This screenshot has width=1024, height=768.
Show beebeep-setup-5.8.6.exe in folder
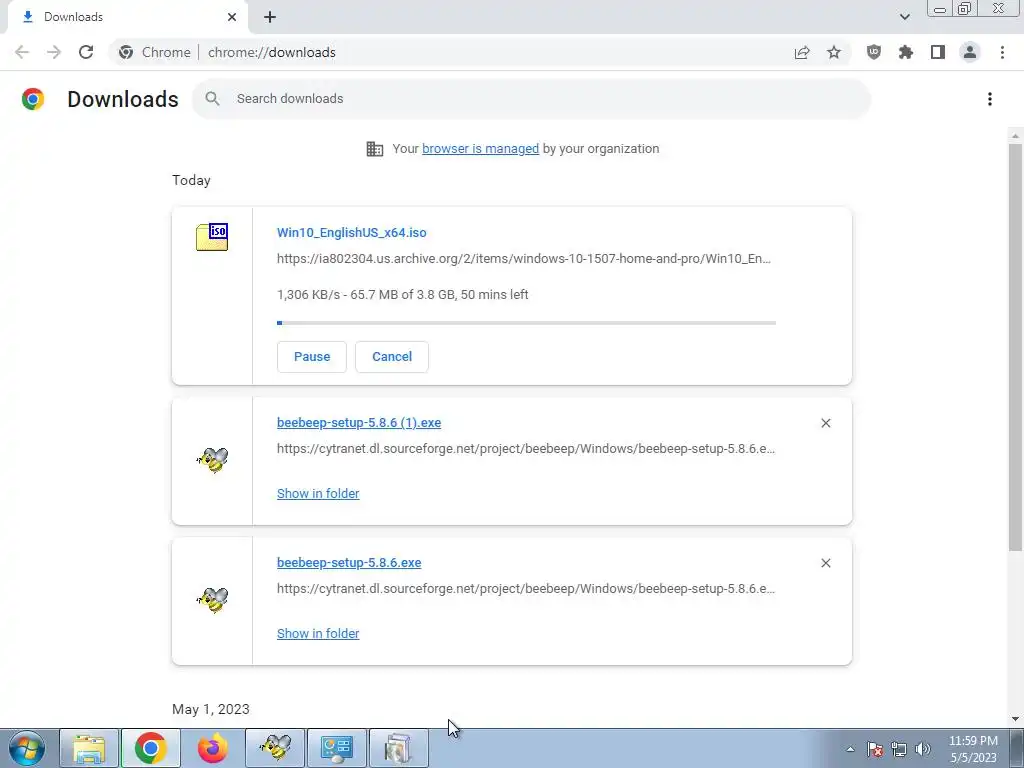318,633
